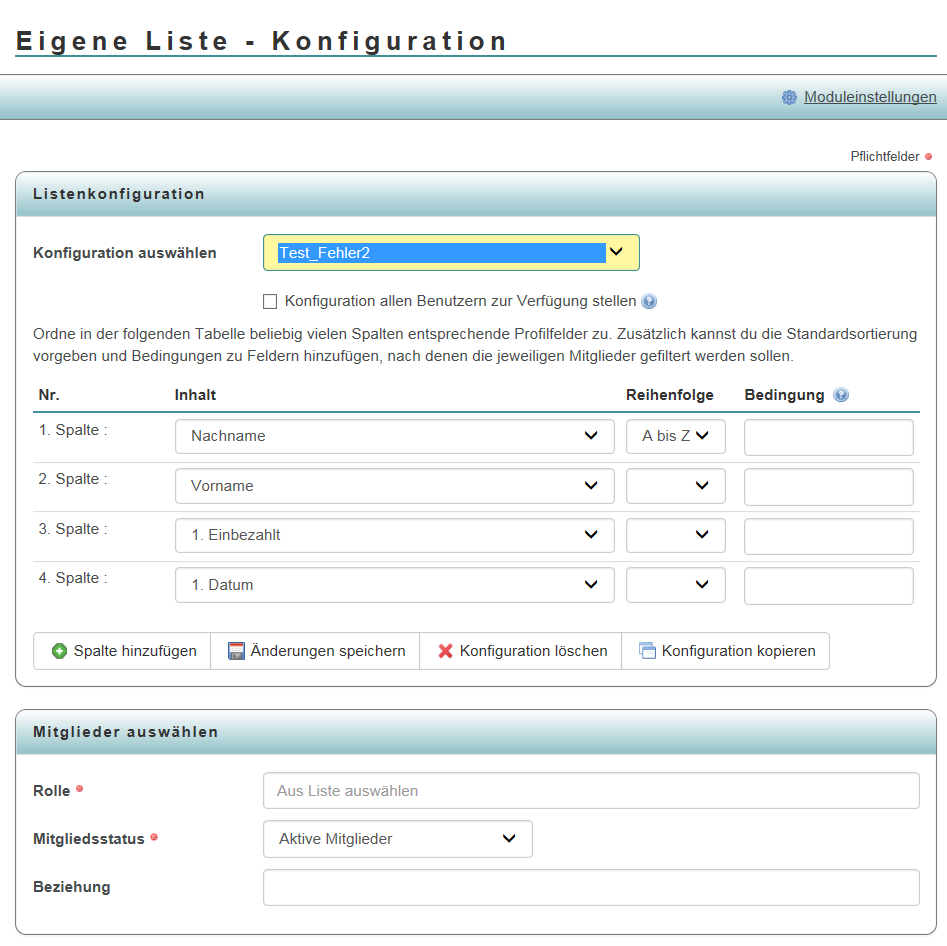Viewport: 947px width, 946px height.
Task: Click the Bedingung field for 1. Spalte
Action: pos(828,437)
